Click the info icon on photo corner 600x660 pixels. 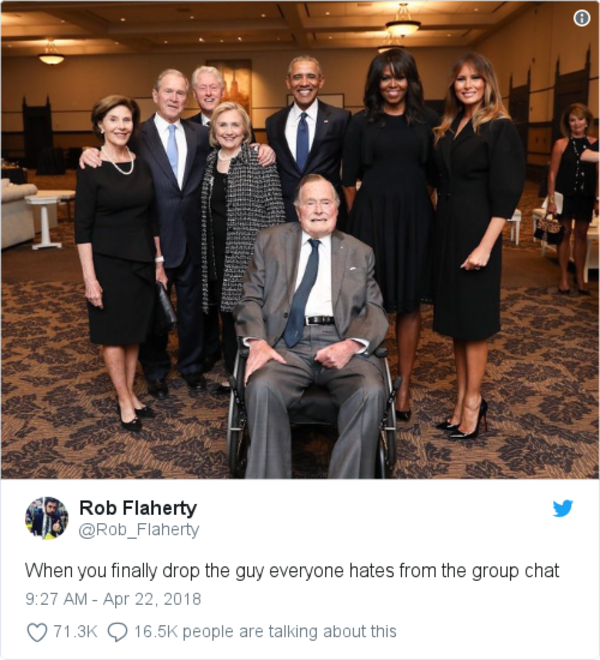(x=582, y=18)
